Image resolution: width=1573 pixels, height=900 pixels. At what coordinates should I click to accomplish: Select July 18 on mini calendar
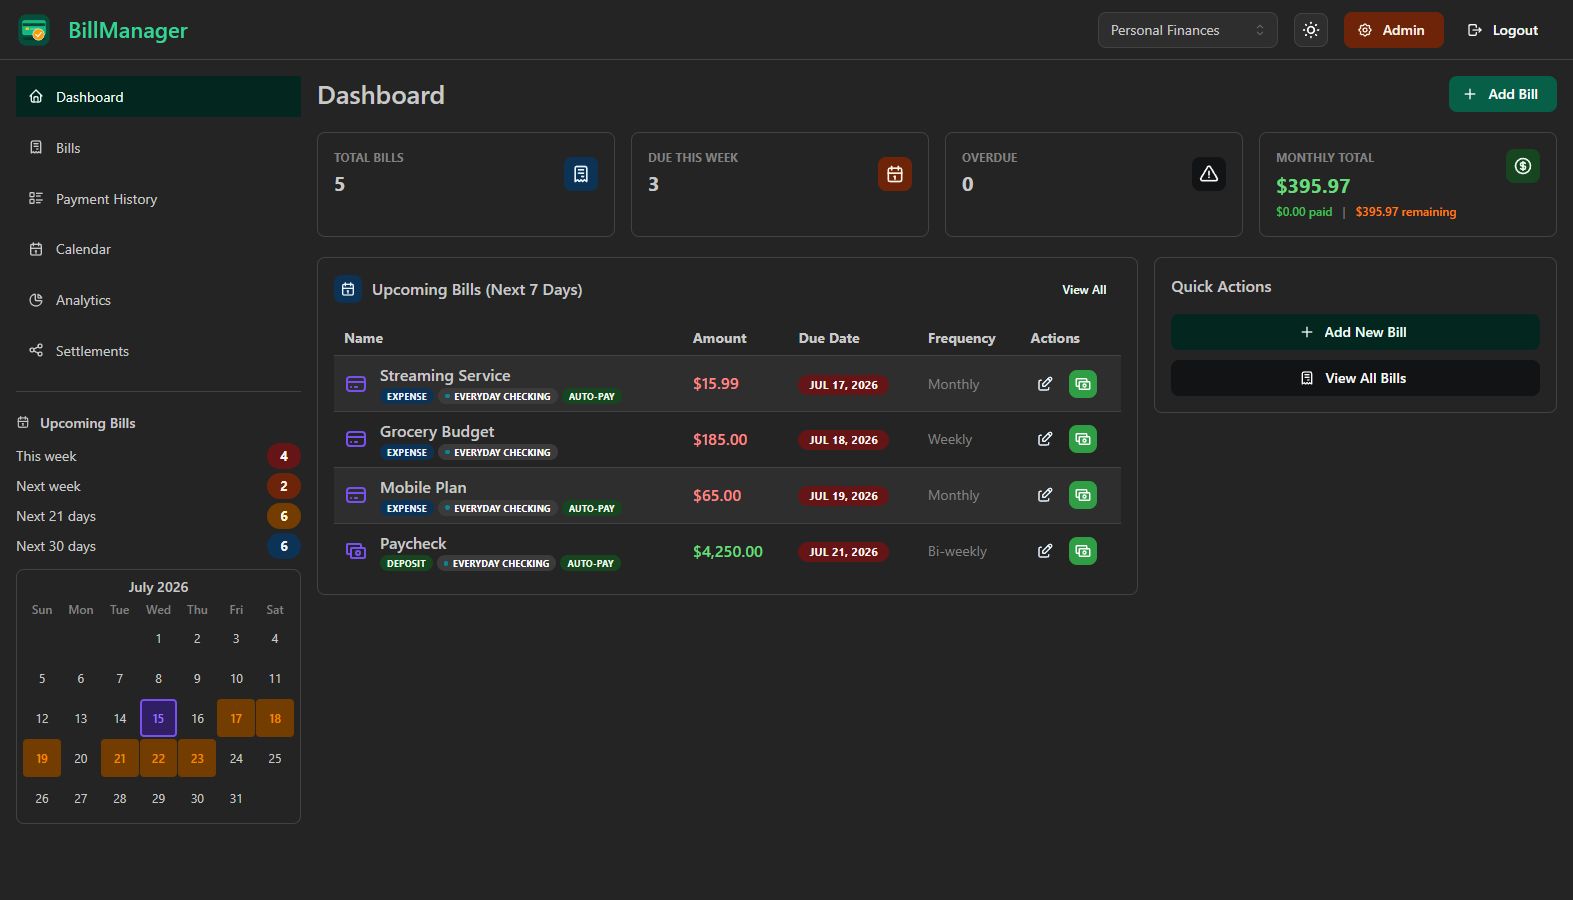pyautogui.click(x=275, y=718)
